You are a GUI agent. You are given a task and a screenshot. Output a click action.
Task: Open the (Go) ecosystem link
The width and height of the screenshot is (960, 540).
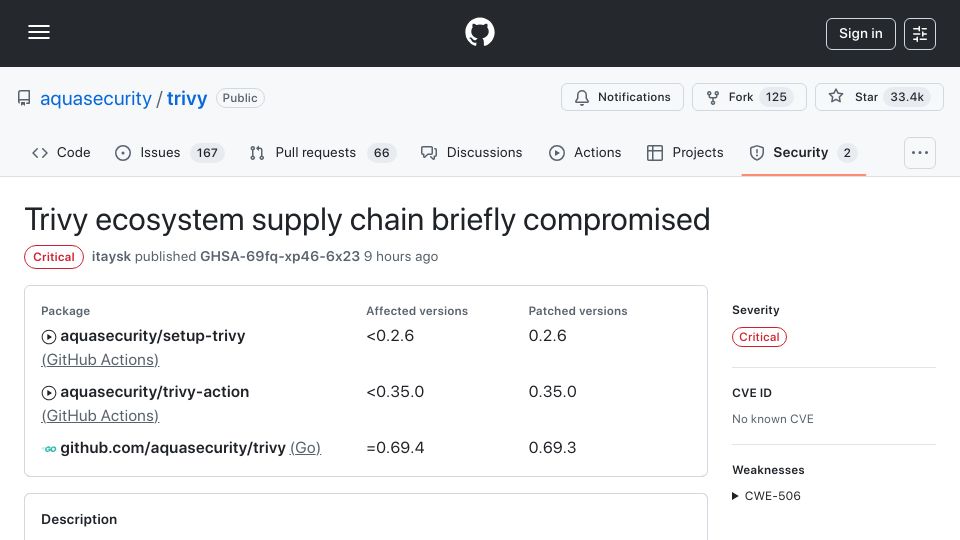pos(305,448)
